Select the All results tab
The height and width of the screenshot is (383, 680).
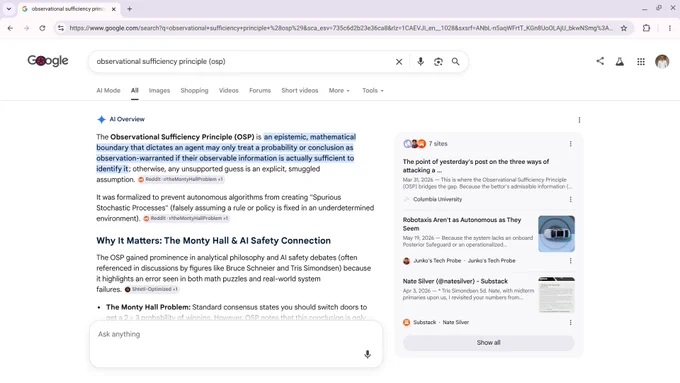tap(134, 90)
